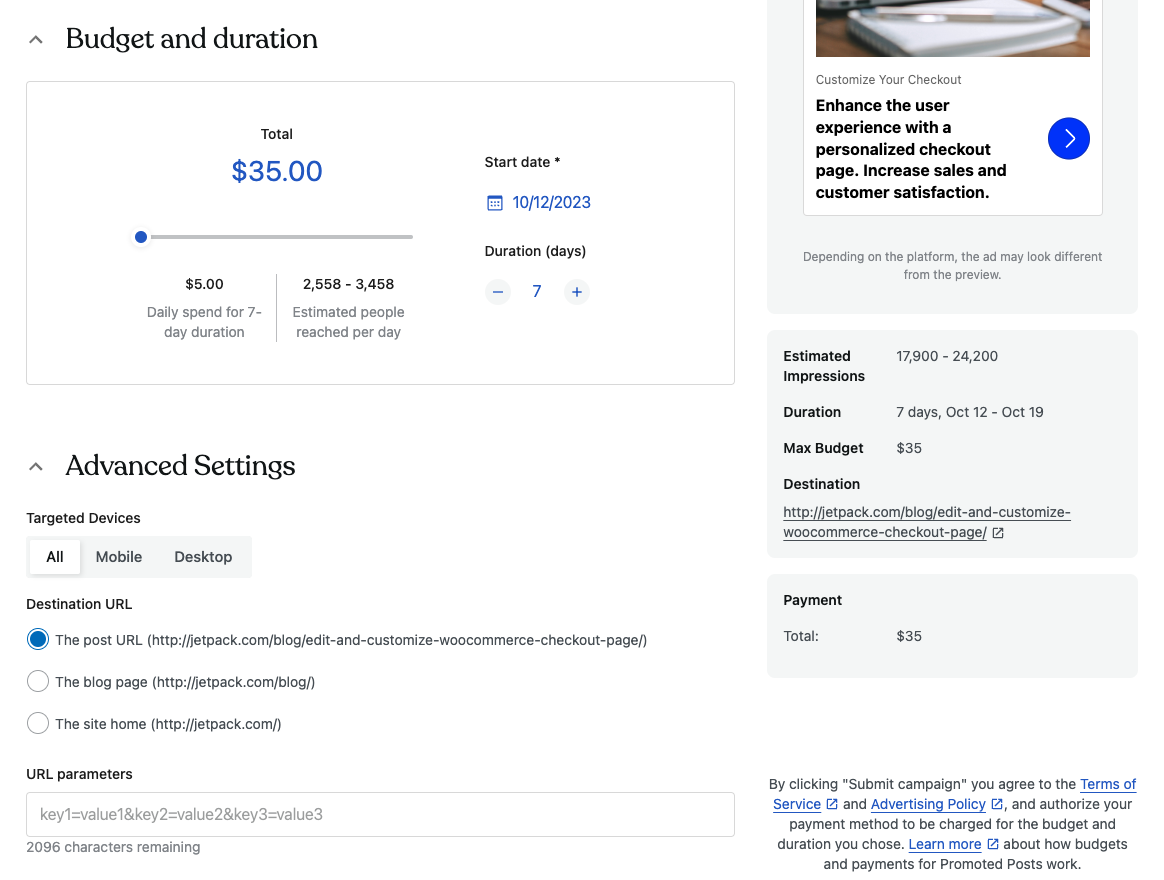Open external link icon next to destination URL

click(x=998, y=533)
